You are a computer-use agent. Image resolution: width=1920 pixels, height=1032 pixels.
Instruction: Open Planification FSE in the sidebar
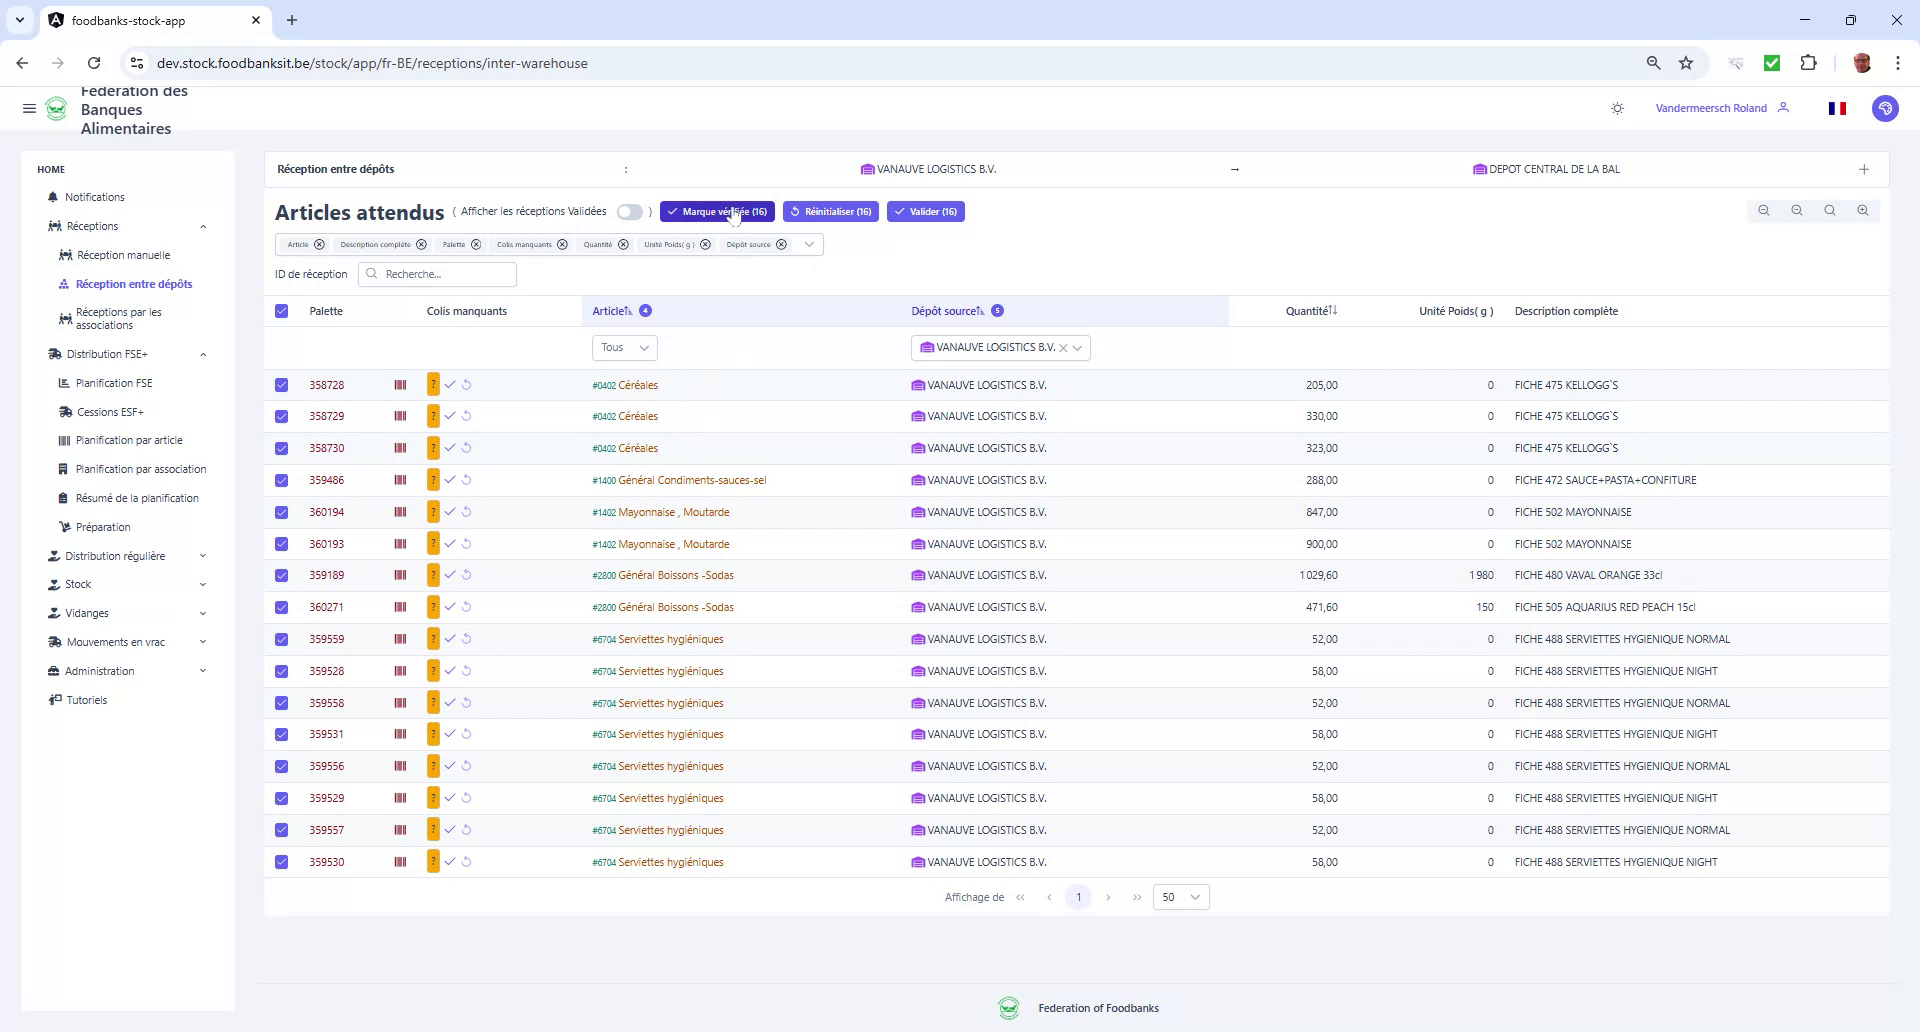point(115,383)
